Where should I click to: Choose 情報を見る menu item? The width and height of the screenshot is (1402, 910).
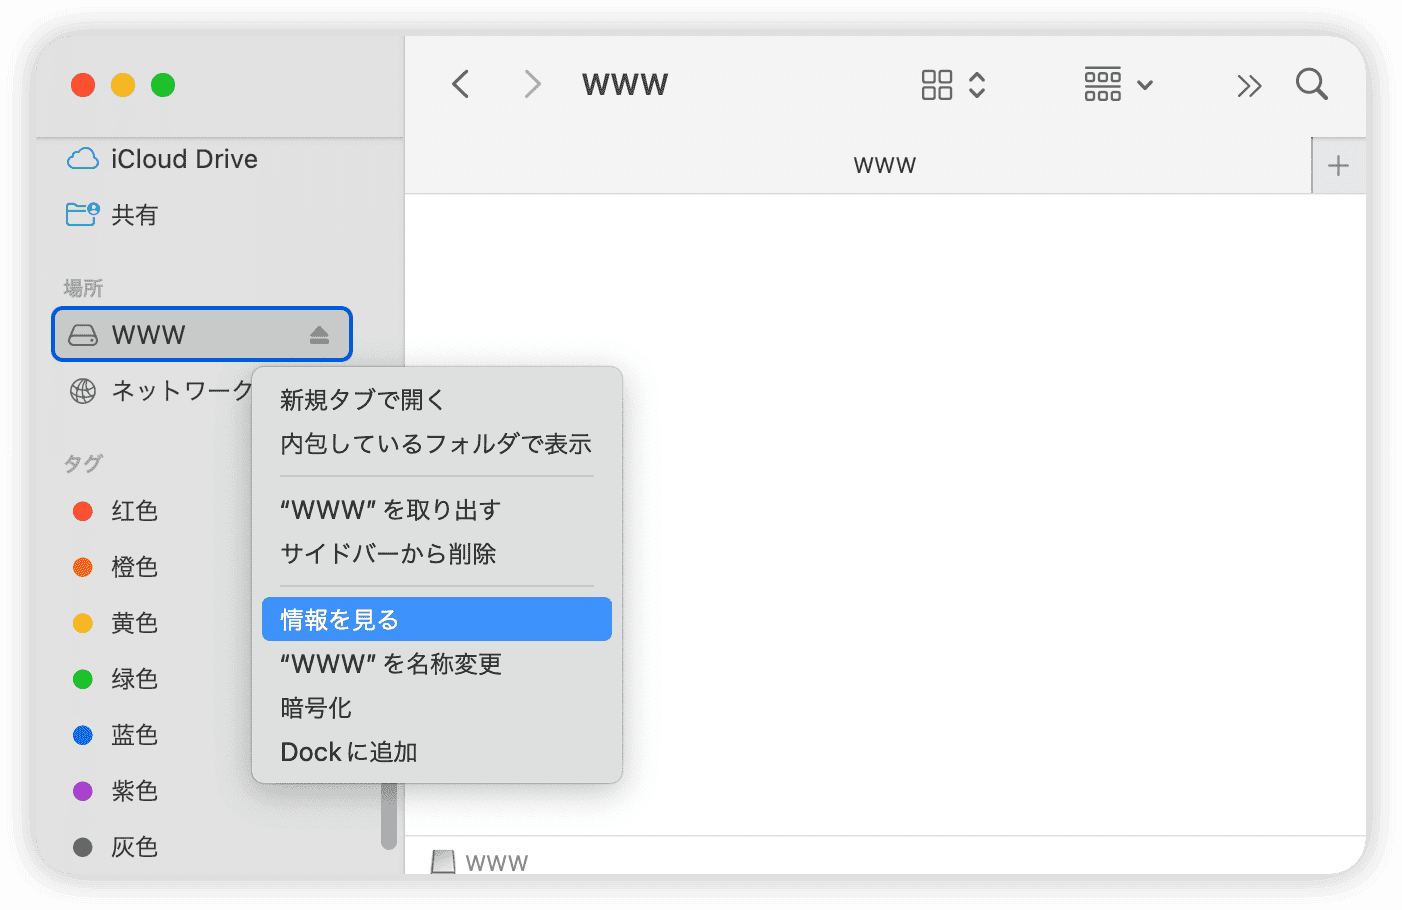click(437, 620)
